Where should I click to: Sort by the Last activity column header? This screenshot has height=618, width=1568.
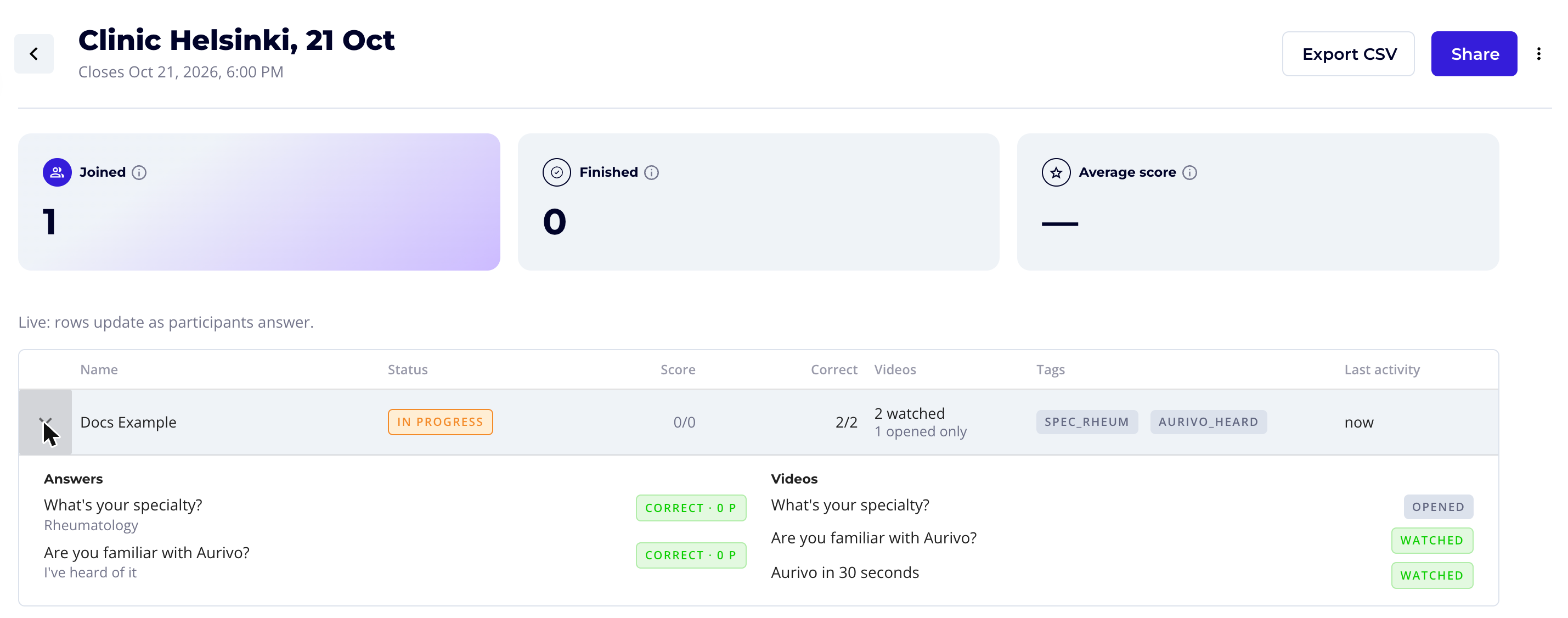[x=1382, y=370]
